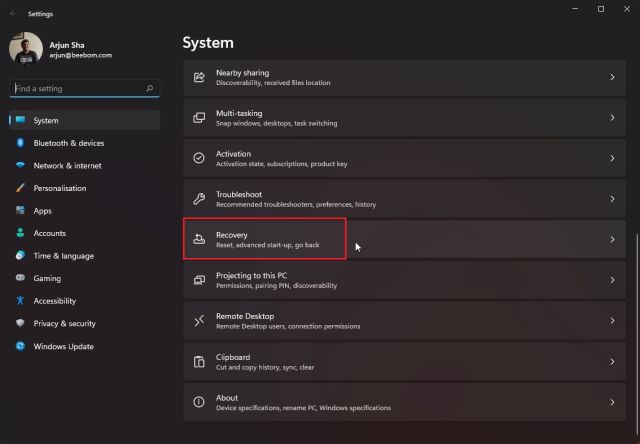Open Activation via its right chevron
Viewport: 640px width, 444px height.
coord(612,158)
